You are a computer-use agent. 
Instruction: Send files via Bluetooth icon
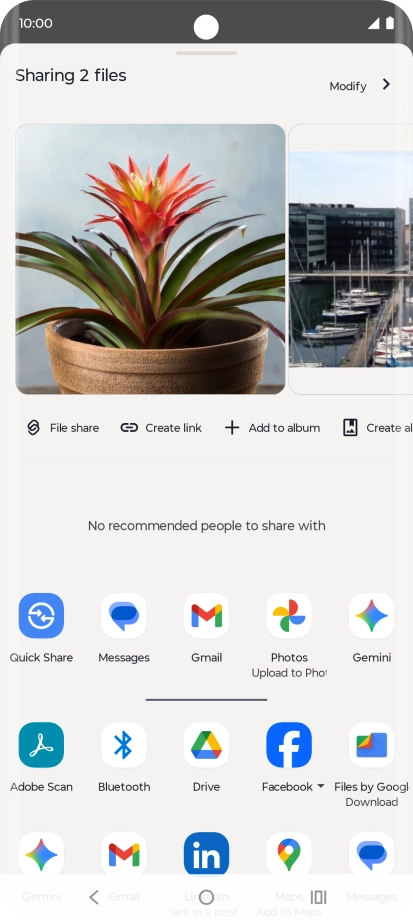click(x=124, y=745)
